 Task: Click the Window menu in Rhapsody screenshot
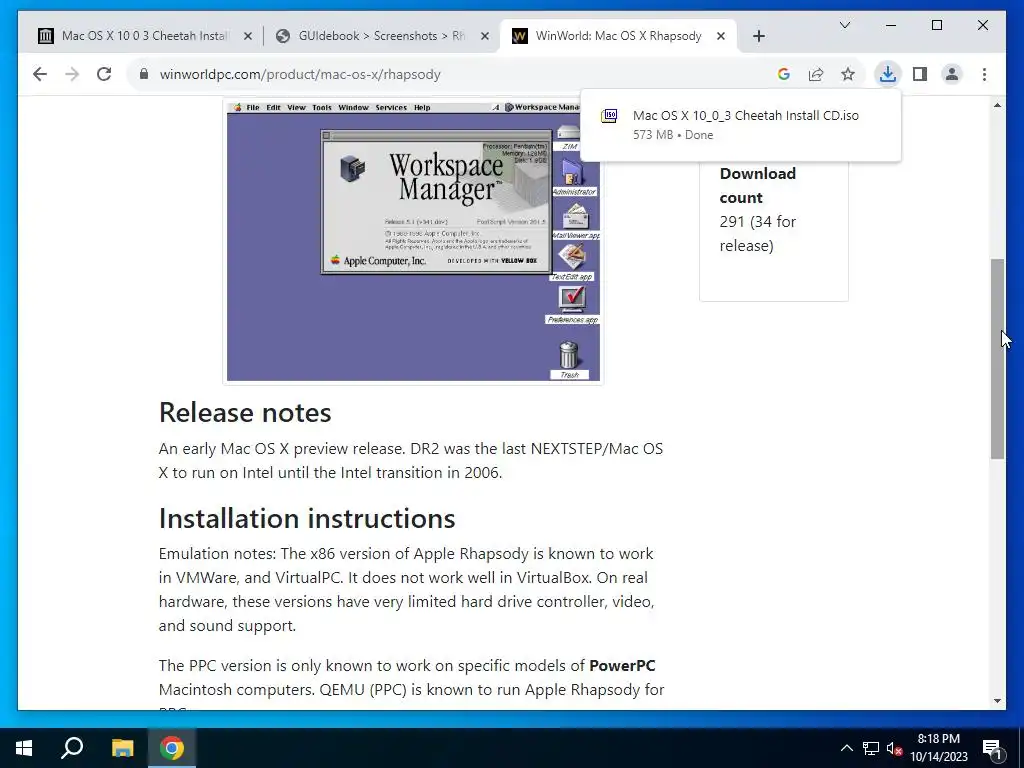tap(353, 108)
